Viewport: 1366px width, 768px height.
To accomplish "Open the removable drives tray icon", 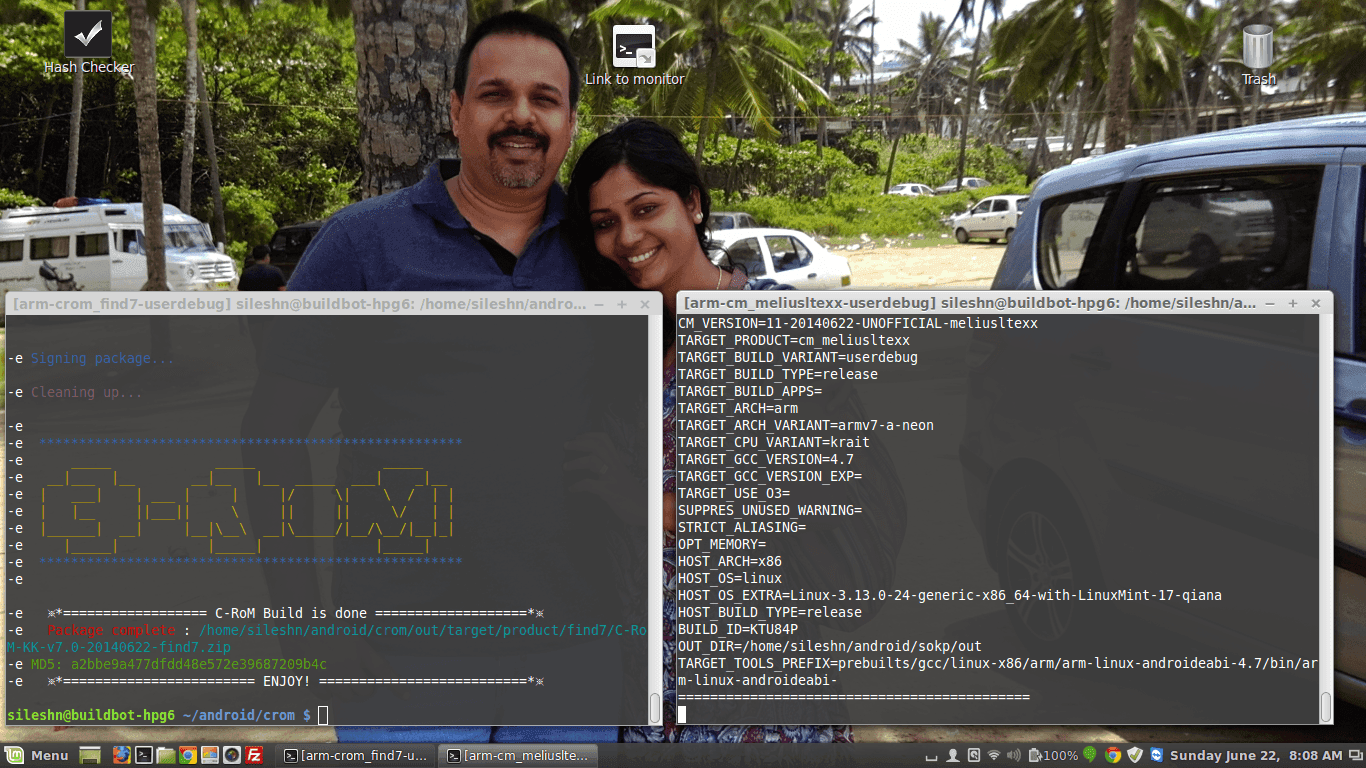I will click(x=974, y=755).
